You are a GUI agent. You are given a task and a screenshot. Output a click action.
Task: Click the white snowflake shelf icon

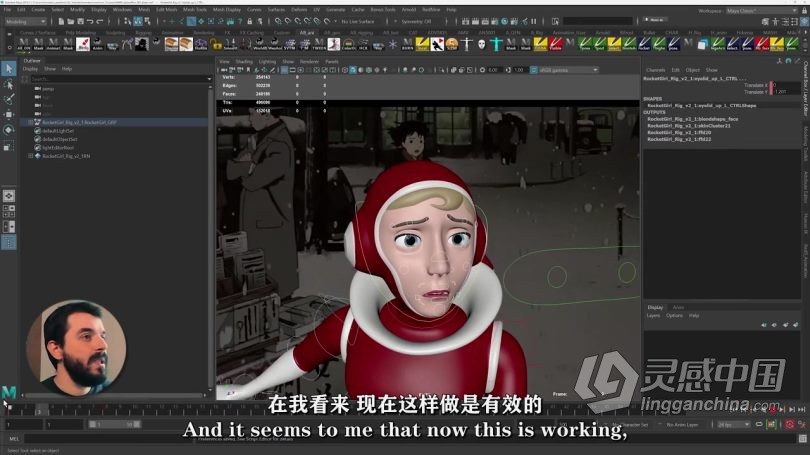pos(393,44)
